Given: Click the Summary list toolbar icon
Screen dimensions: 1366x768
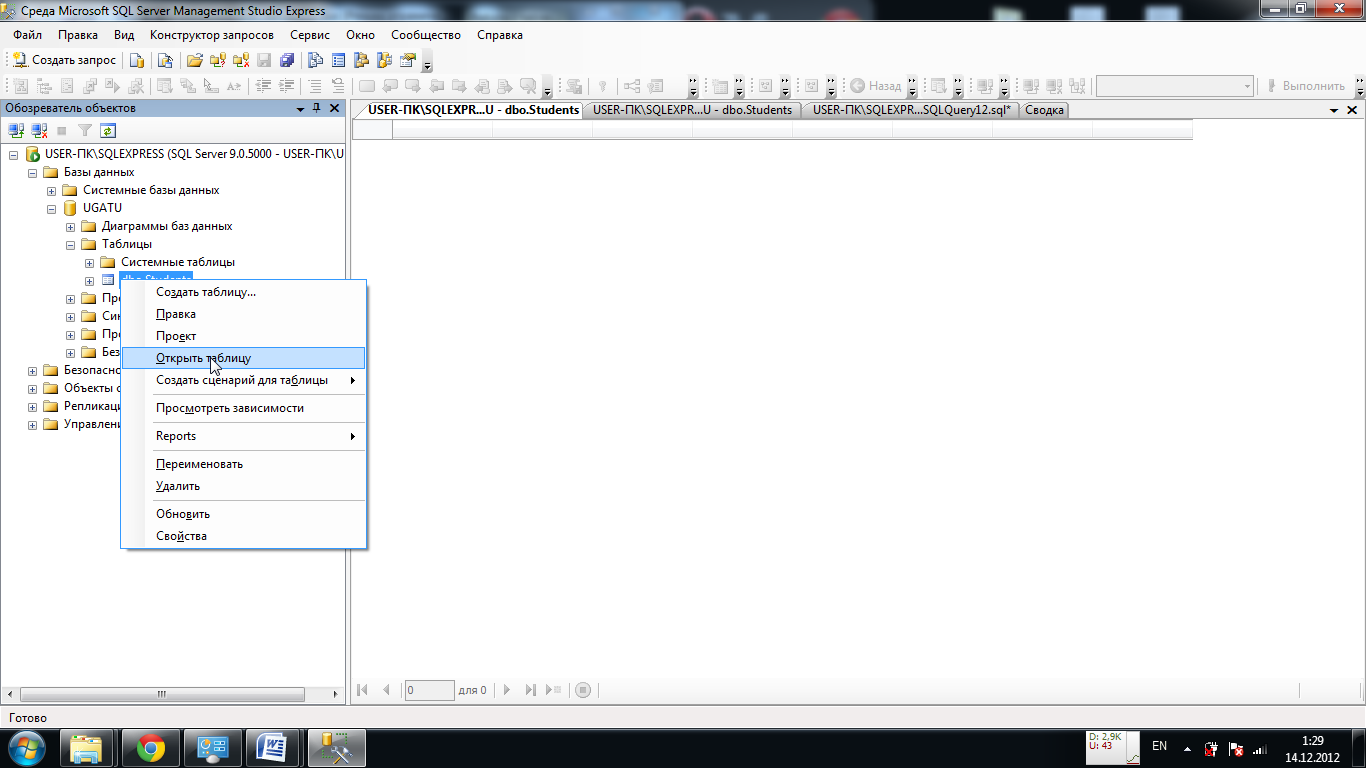Looking at the screenshot, I should pyautogui.click(x=338, y=60).
